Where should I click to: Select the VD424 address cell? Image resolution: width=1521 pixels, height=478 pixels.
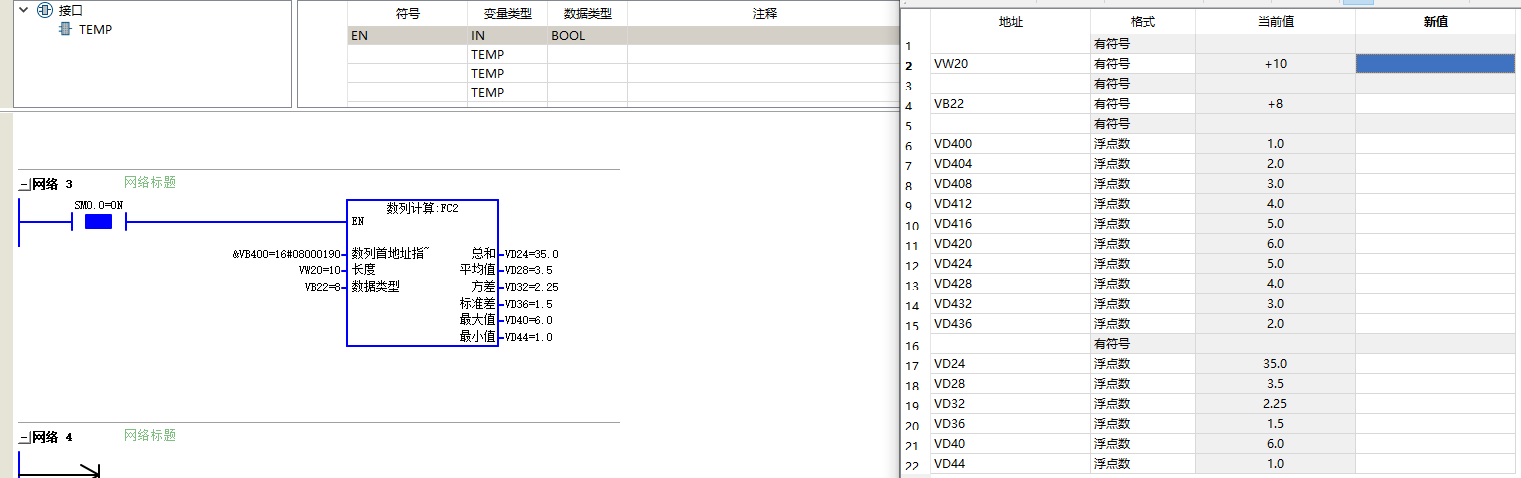(1010, 264)
